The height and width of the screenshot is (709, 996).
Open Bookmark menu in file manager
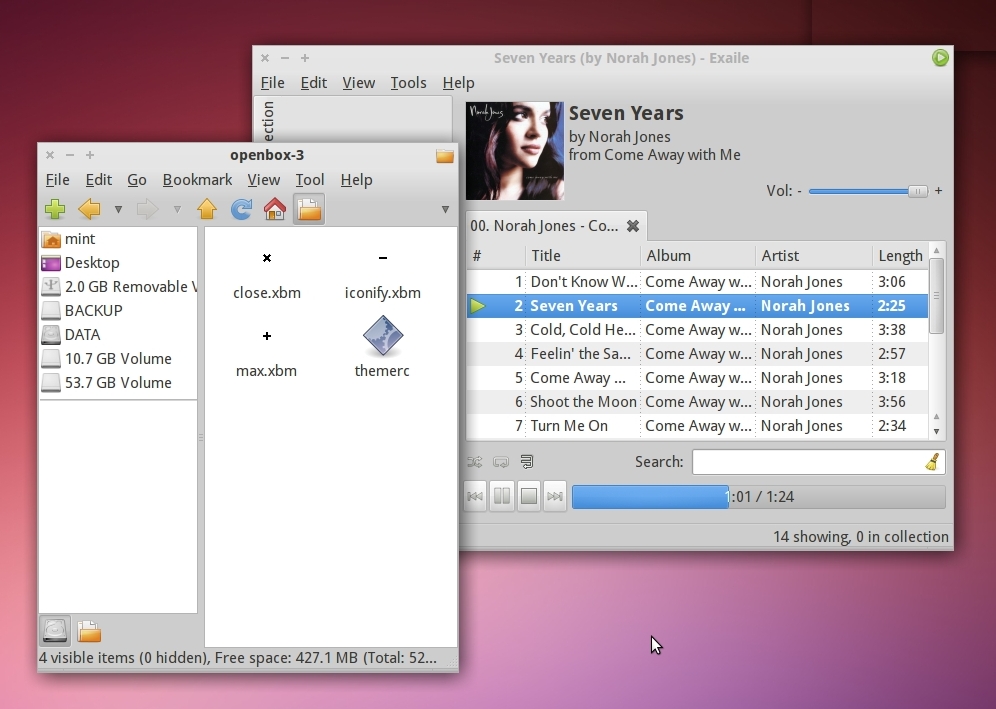(x=197, y=180)
